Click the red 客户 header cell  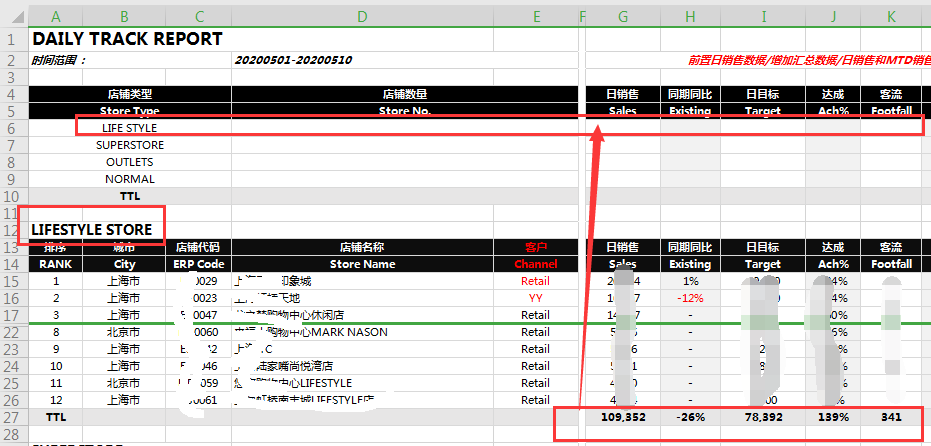pyautogui.click(x=536, y=247)
